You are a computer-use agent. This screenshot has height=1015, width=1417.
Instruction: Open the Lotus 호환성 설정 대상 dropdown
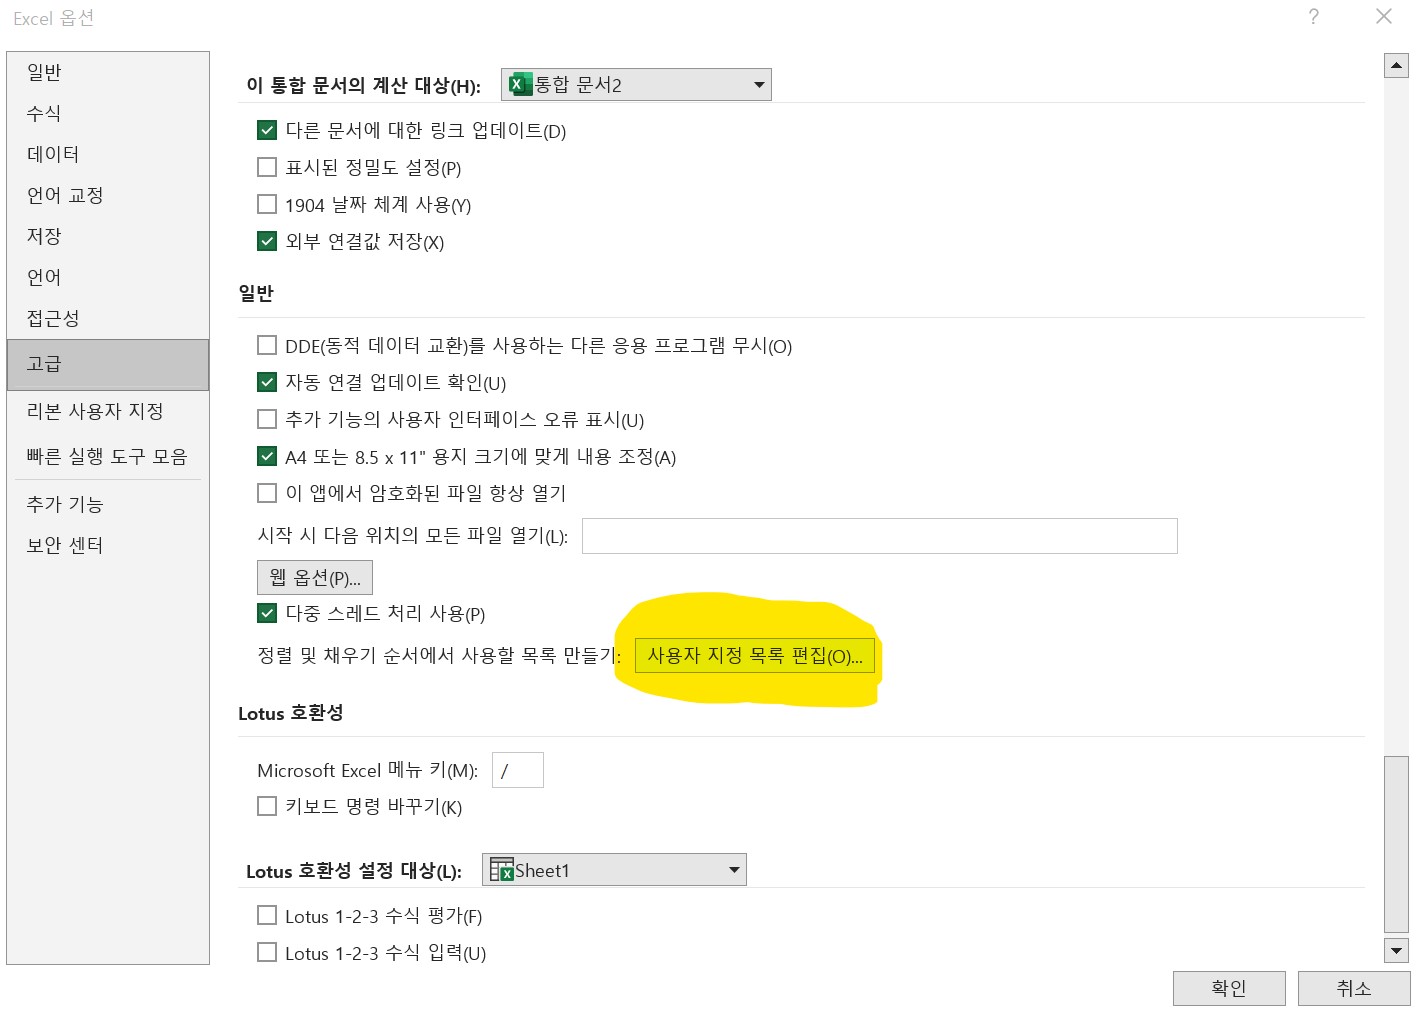coord(733,869)
